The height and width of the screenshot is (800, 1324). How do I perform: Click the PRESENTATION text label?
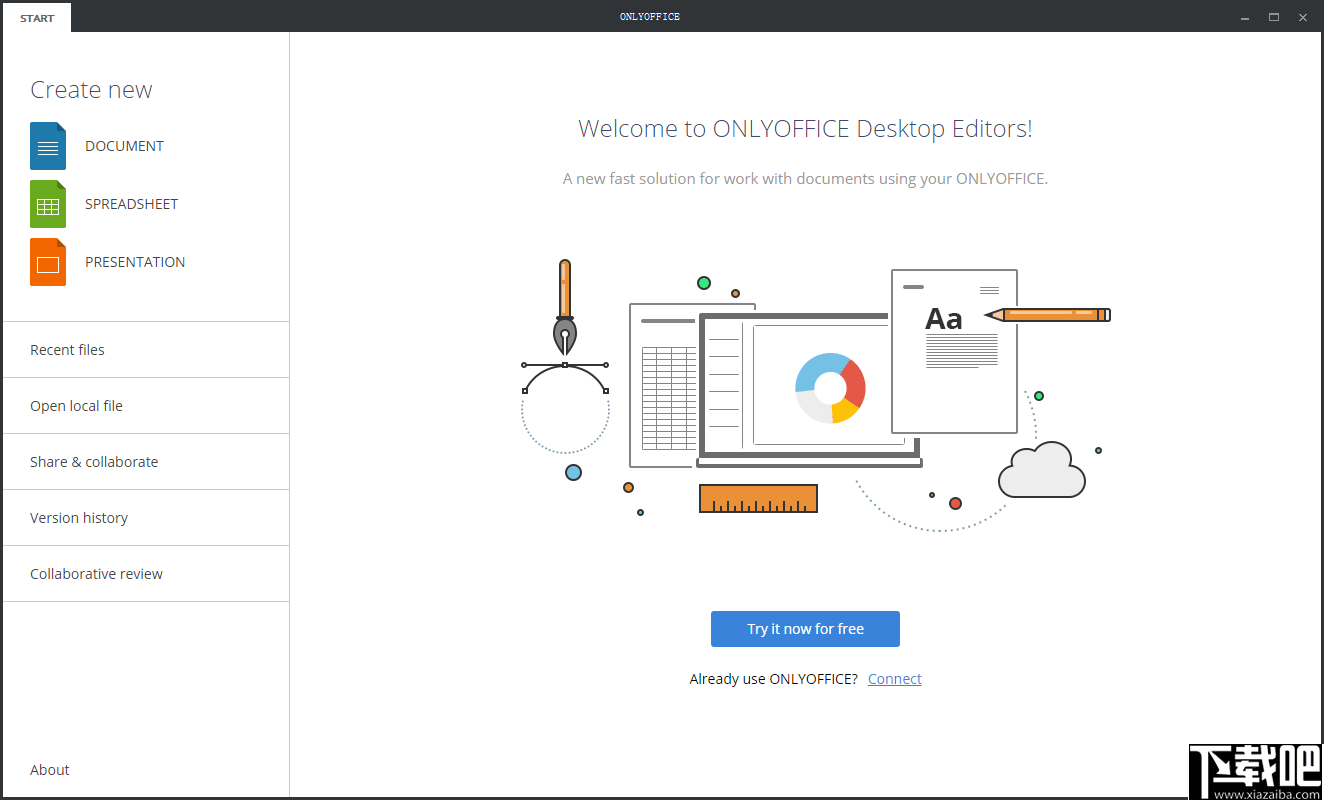point(135,261)
